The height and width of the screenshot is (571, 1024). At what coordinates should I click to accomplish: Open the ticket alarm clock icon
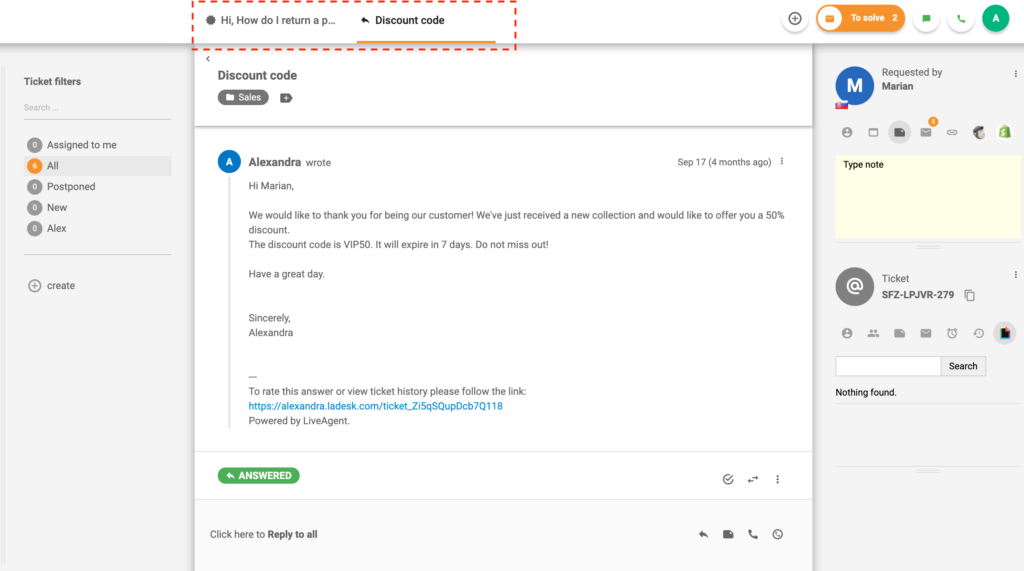[x=952, y=333]
